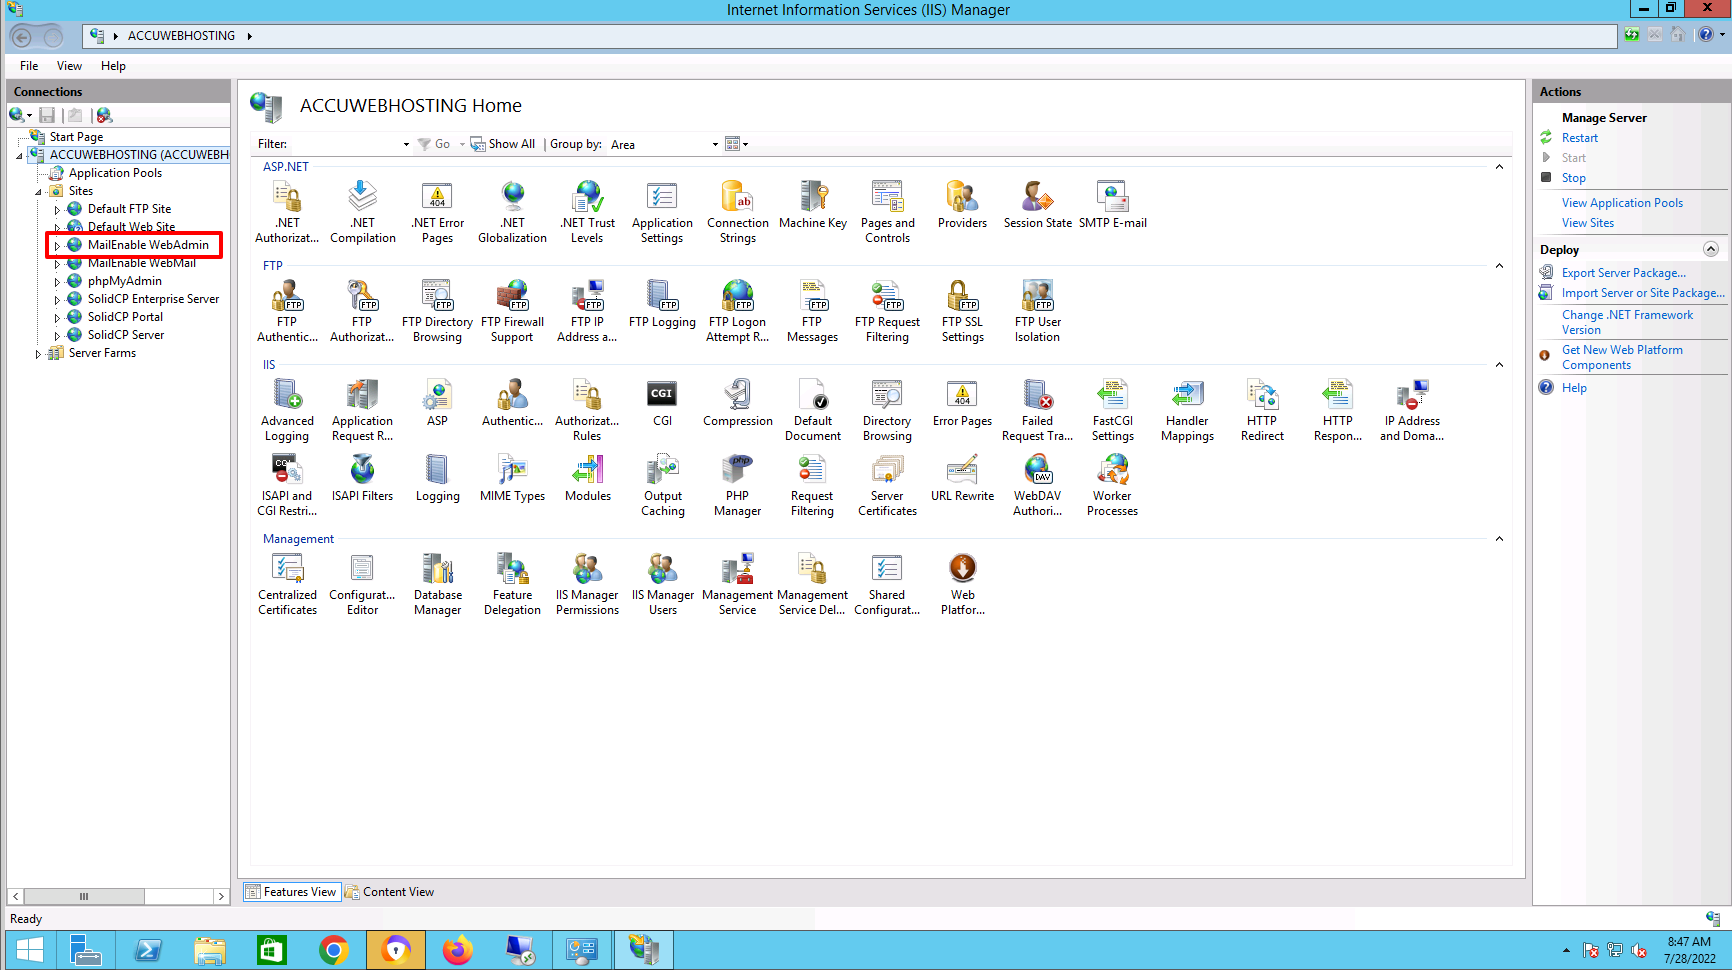Select Application Pools in the tree
This screenshot has width=1732, height=970.
coord(115,173)
